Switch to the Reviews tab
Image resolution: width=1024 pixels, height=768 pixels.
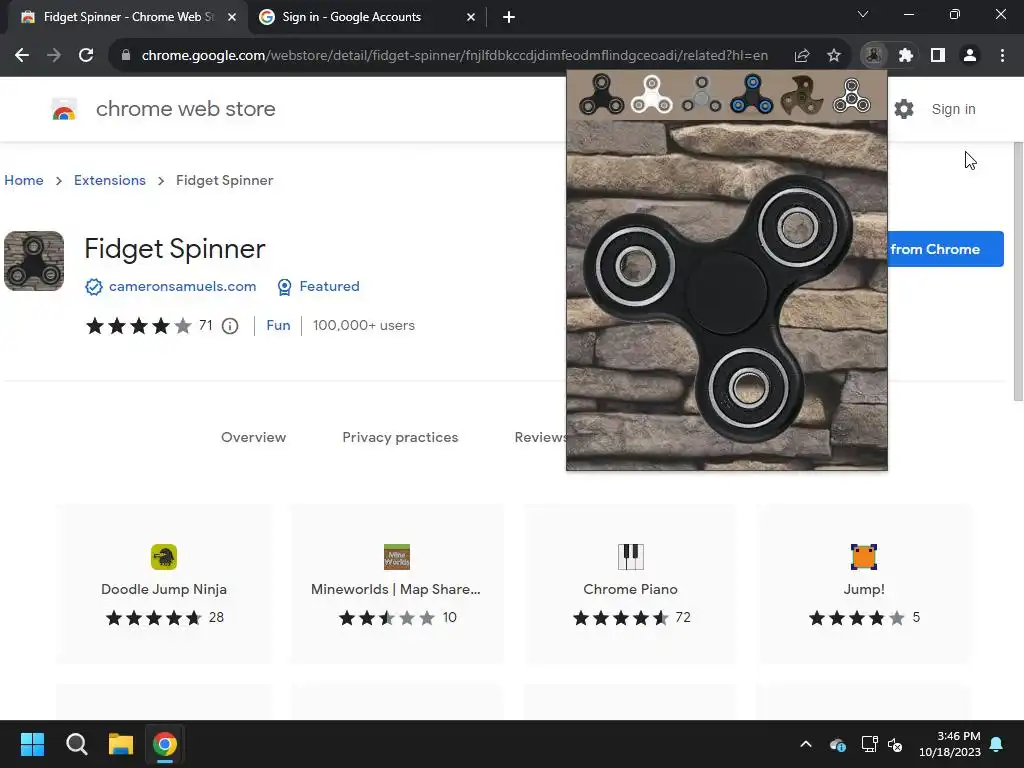click(x=540, y=438)
